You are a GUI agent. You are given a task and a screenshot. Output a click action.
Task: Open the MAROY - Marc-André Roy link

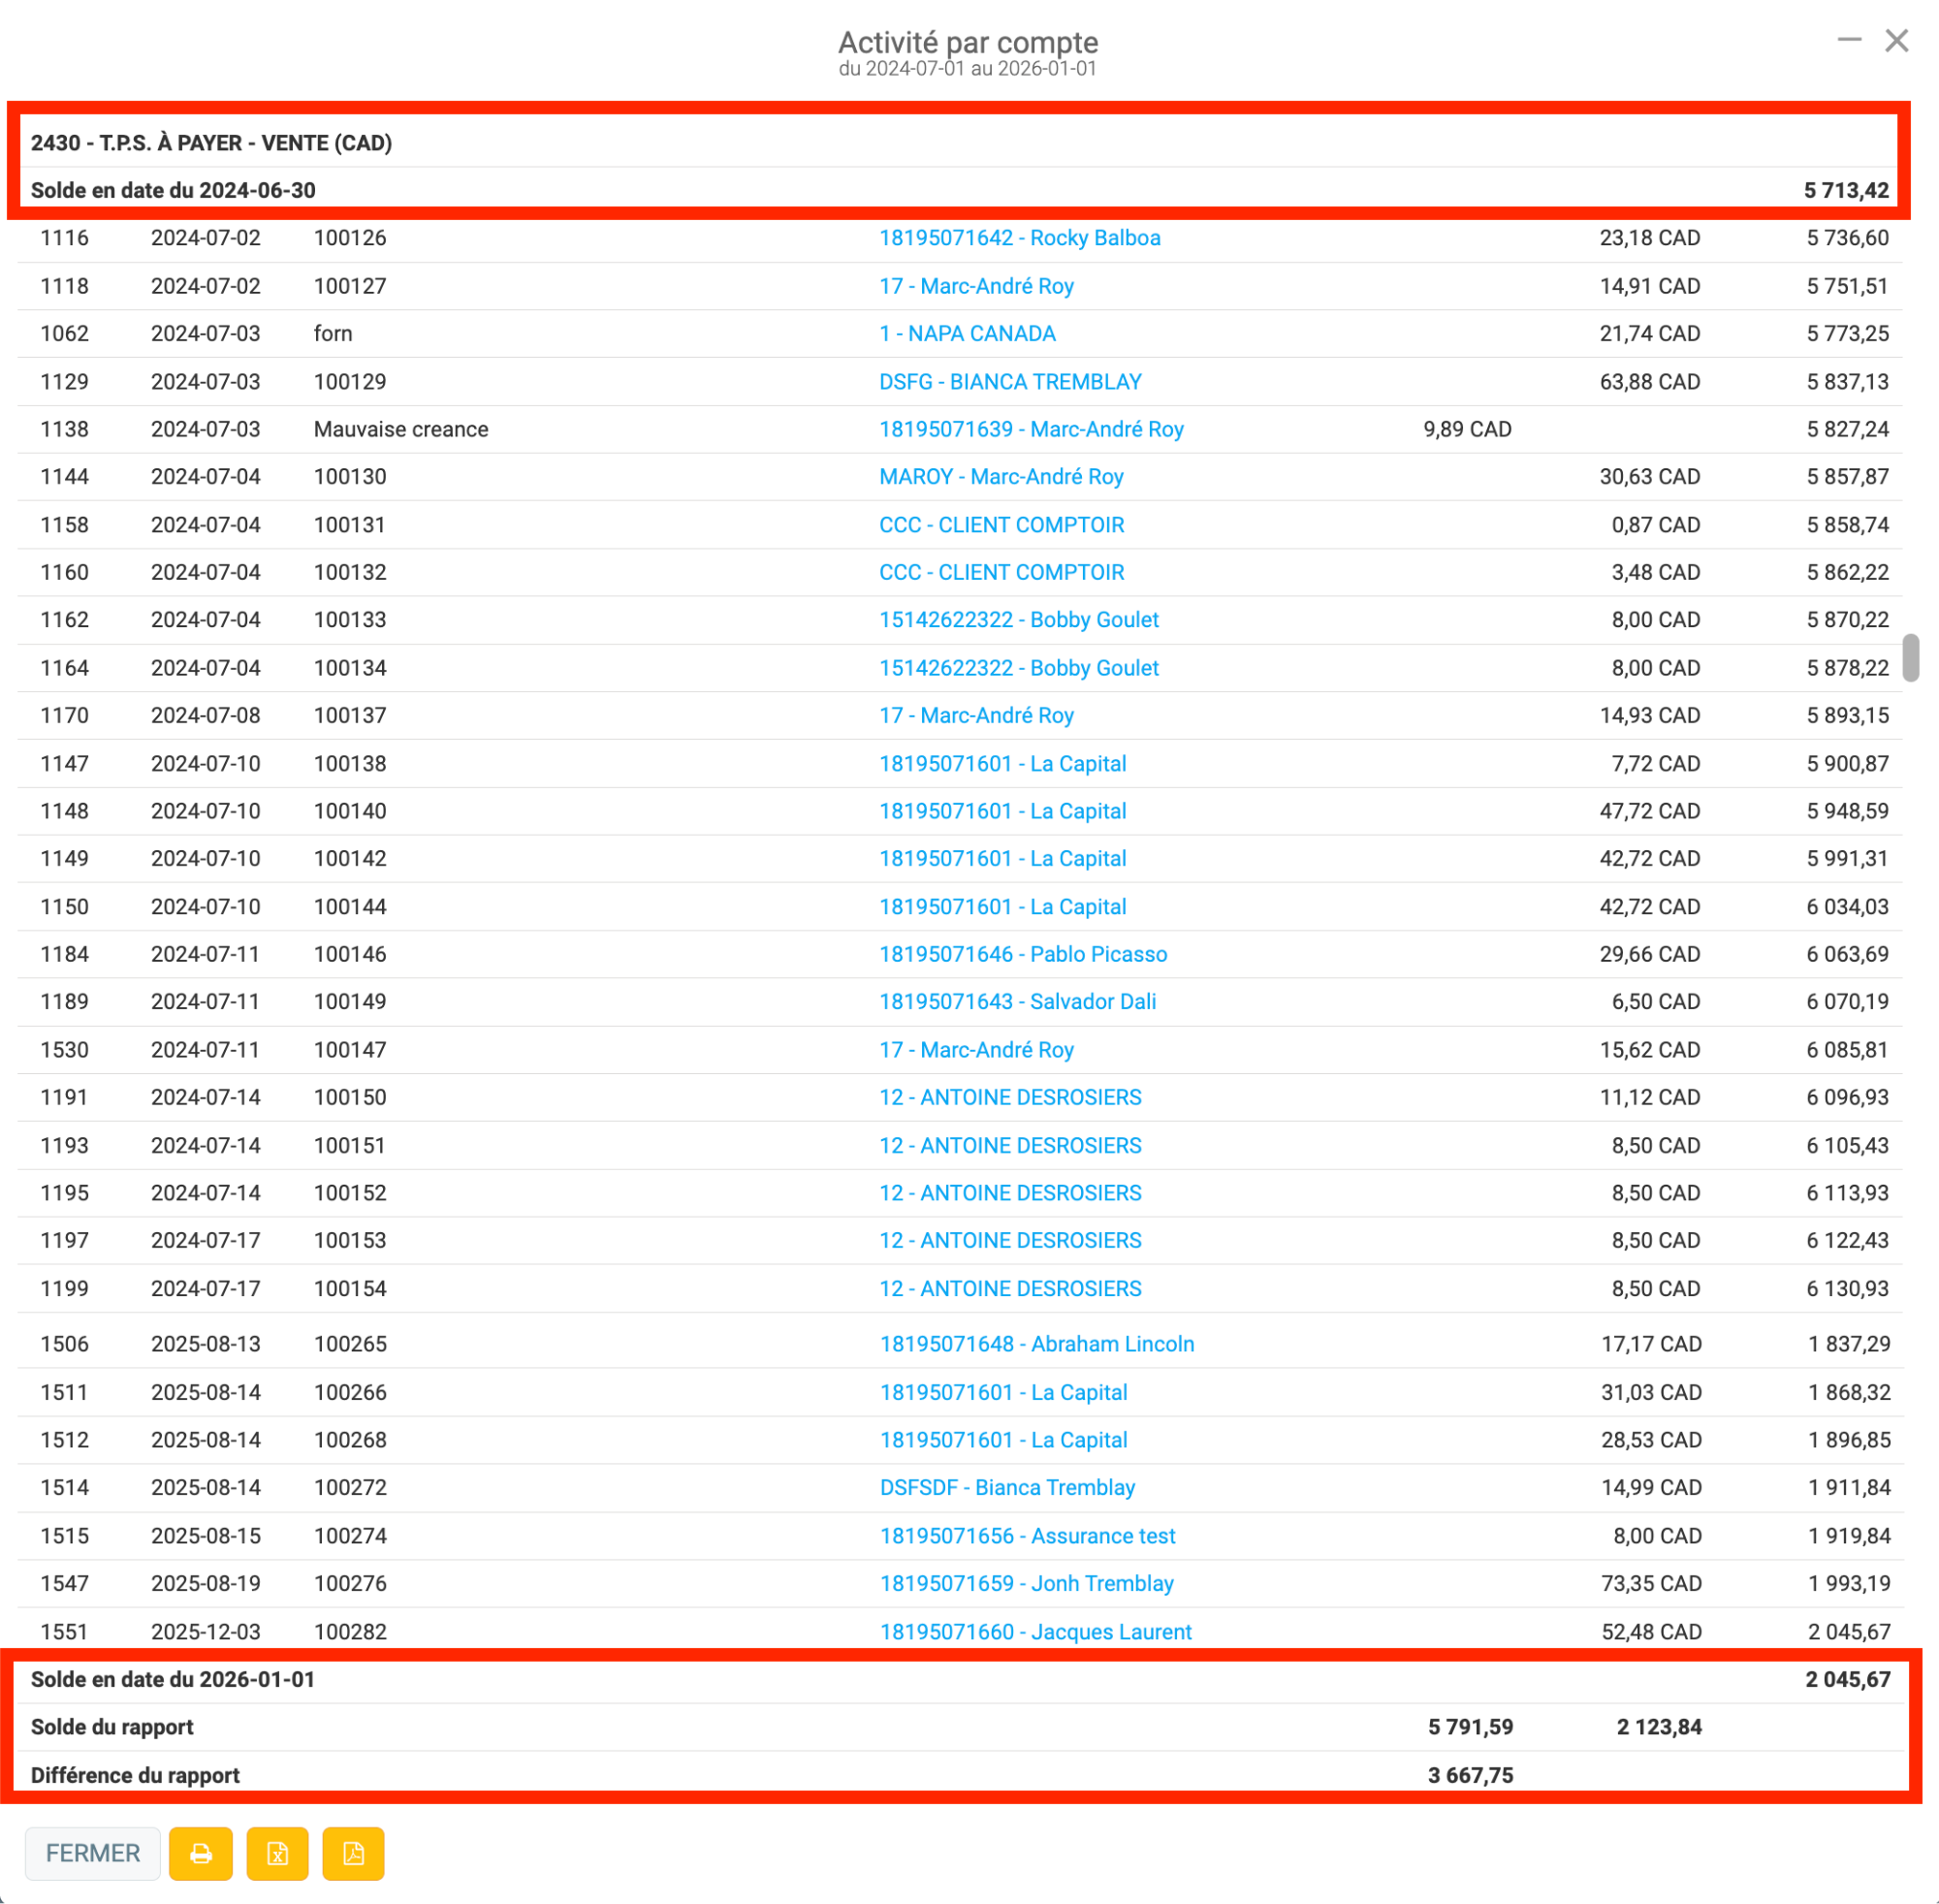pos(1001,476)
